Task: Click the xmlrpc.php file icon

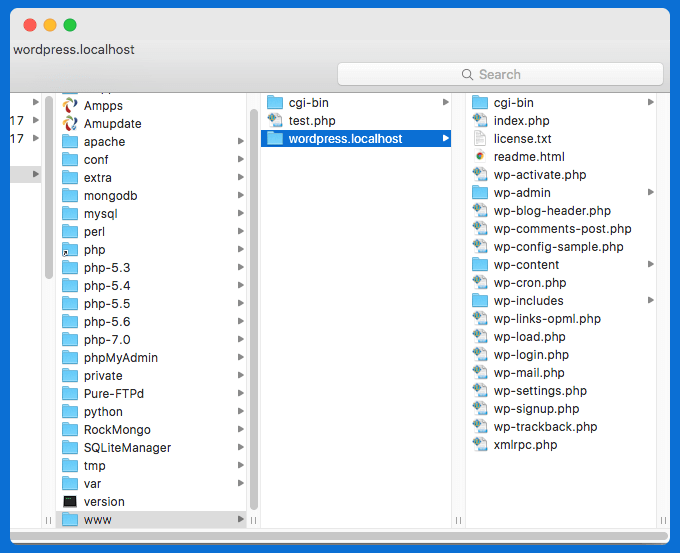Action: [x=480, y=444]
